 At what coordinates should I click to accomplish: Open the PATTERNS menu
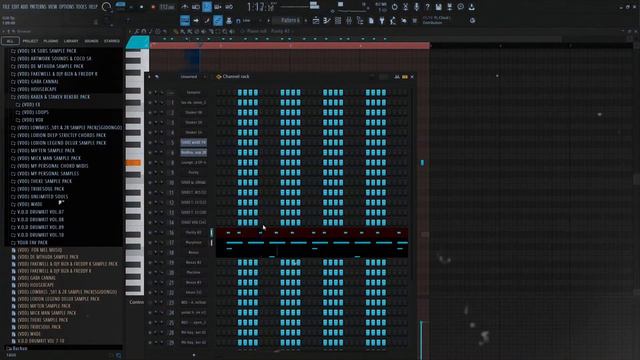pyautogui.click(x=38, y=7)
